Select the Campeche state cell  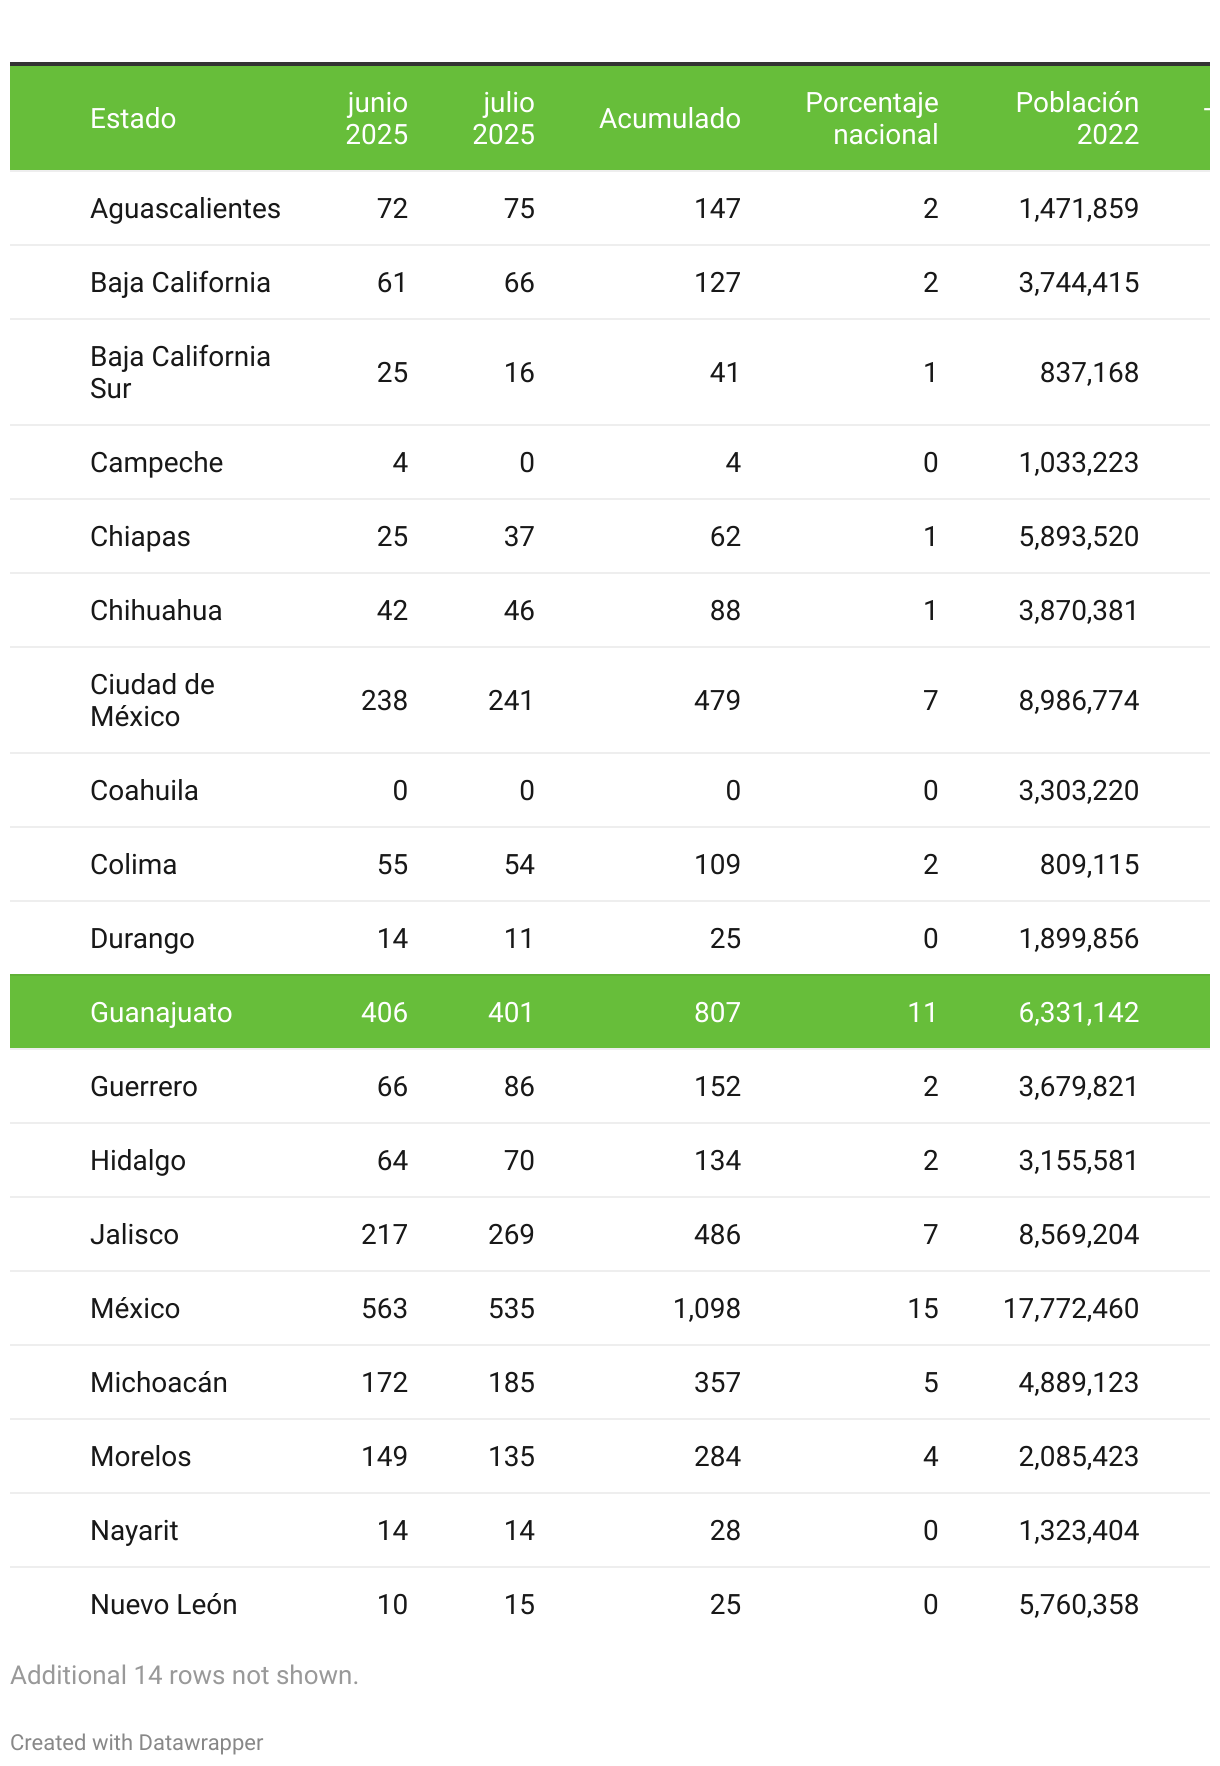tap(156, 463)
